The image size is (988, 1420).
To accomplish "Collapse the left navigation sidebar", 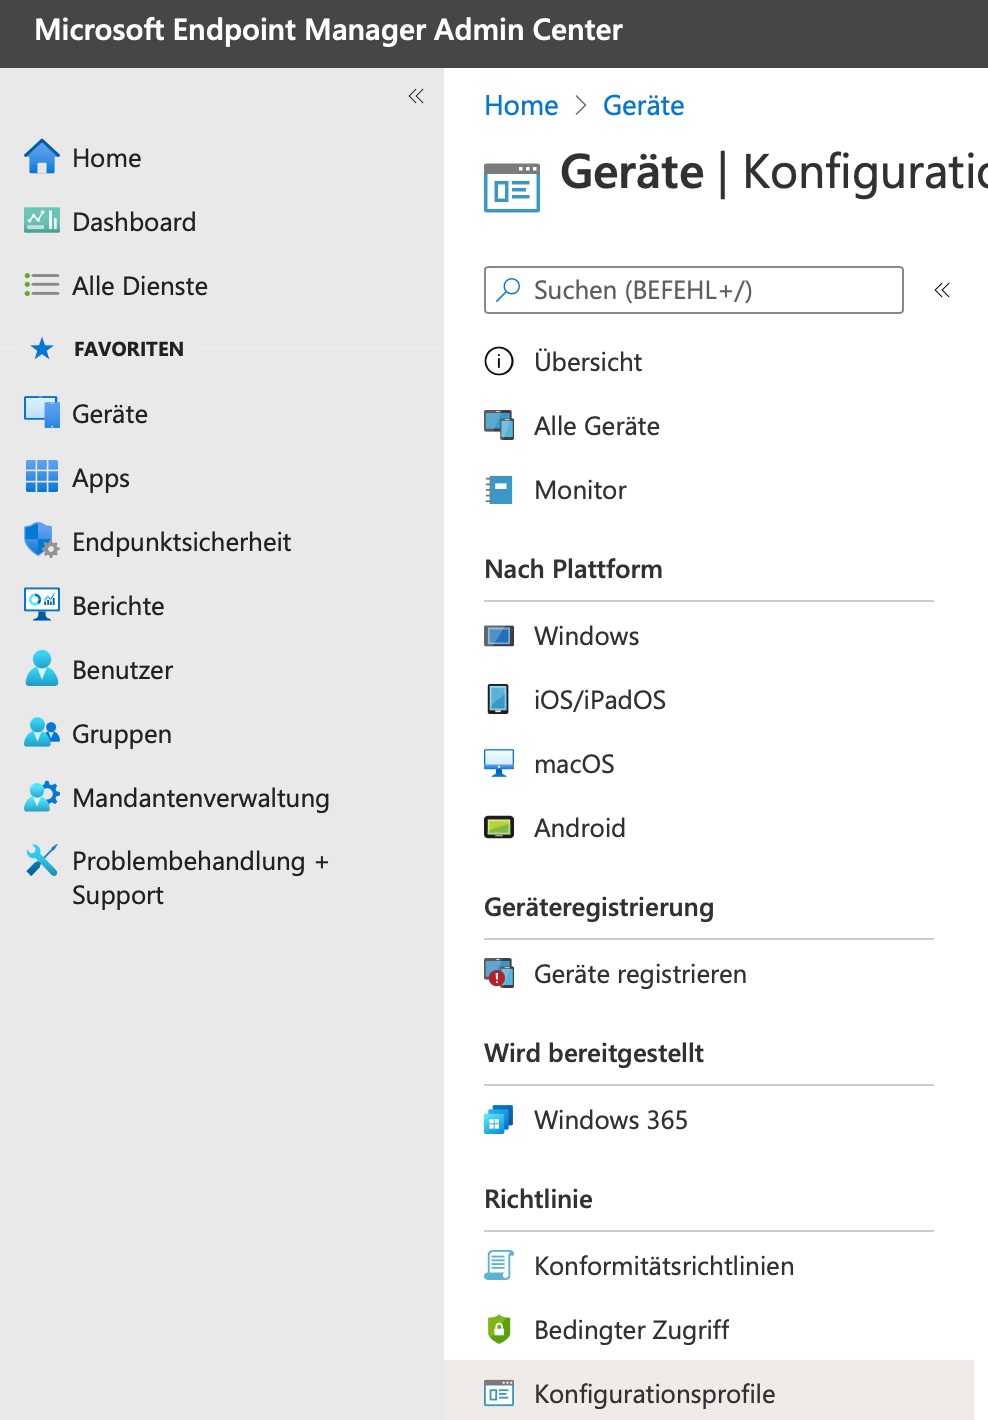I will click(416, 96).
